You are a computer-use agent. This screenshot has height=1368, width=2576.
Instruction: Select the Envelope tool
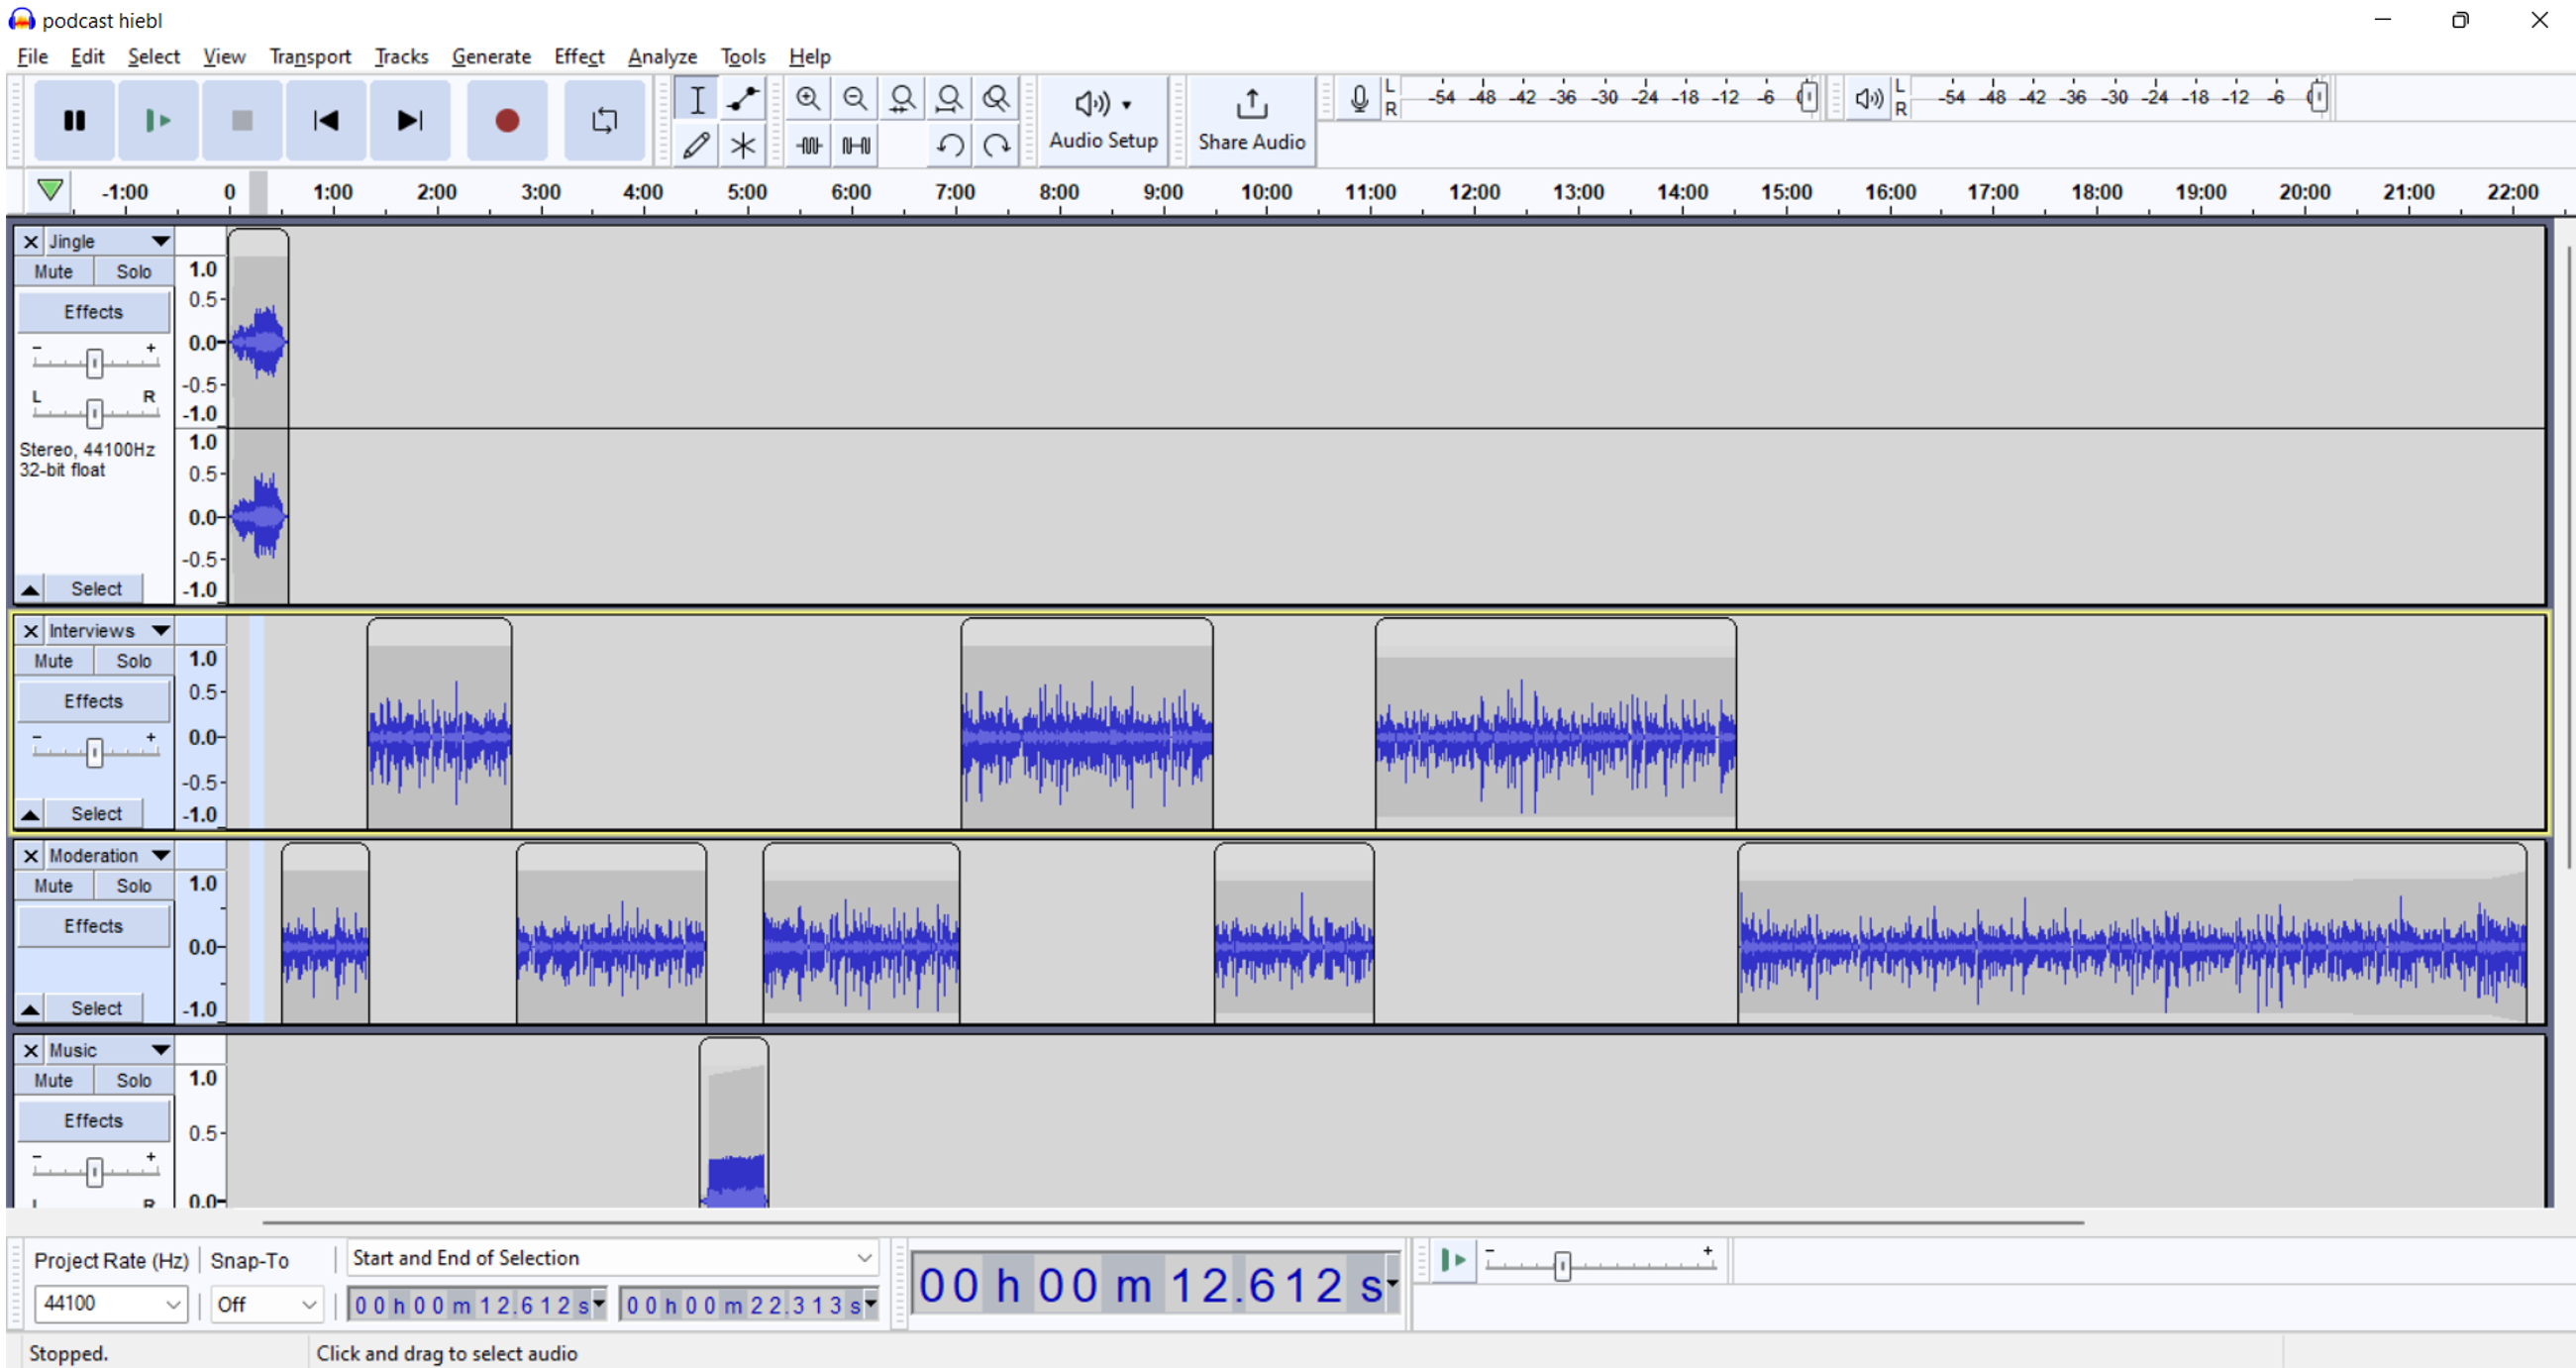[743, 99]
